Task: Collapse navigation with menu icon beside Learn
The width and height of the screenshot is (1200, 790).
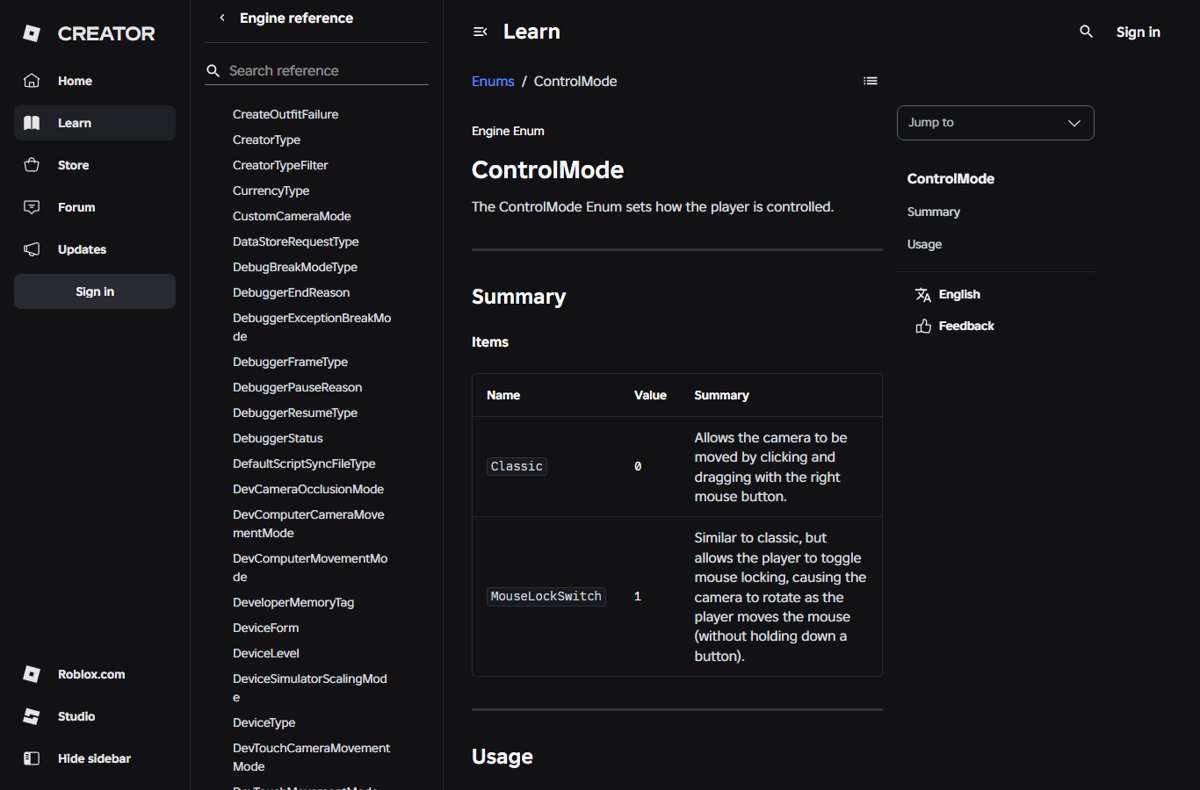Action: 480,32
